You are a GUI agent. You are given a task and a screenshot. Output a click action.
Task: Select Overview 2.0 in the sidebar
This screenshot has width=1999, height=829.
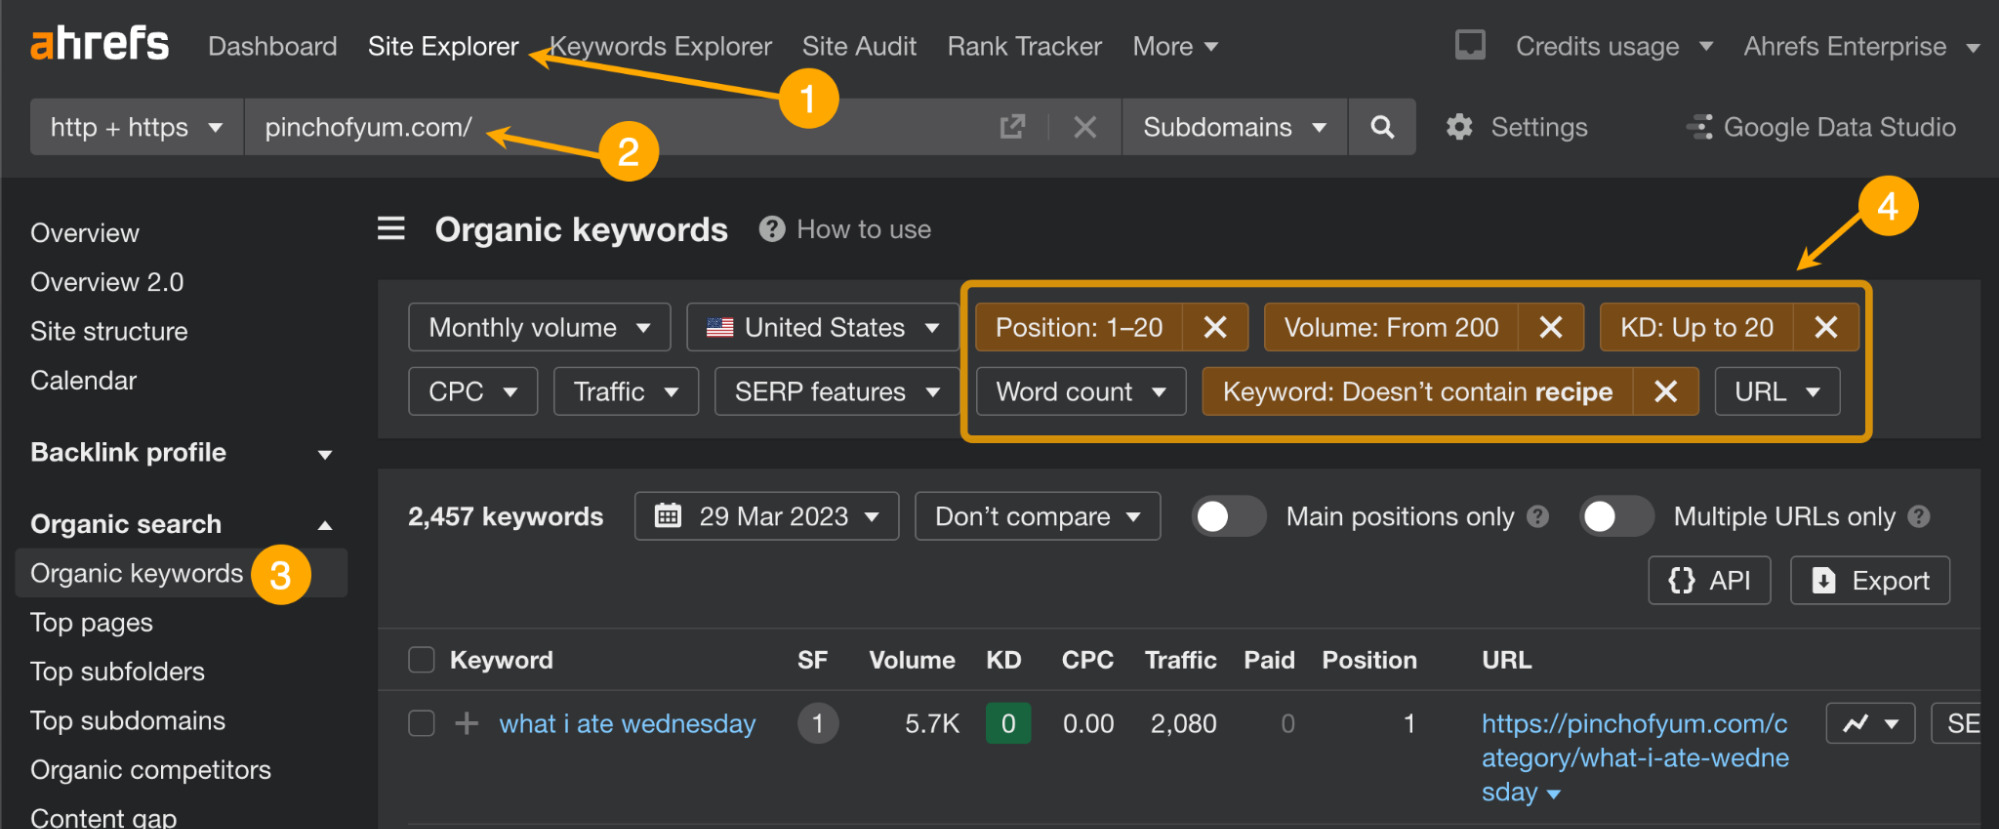107,282
